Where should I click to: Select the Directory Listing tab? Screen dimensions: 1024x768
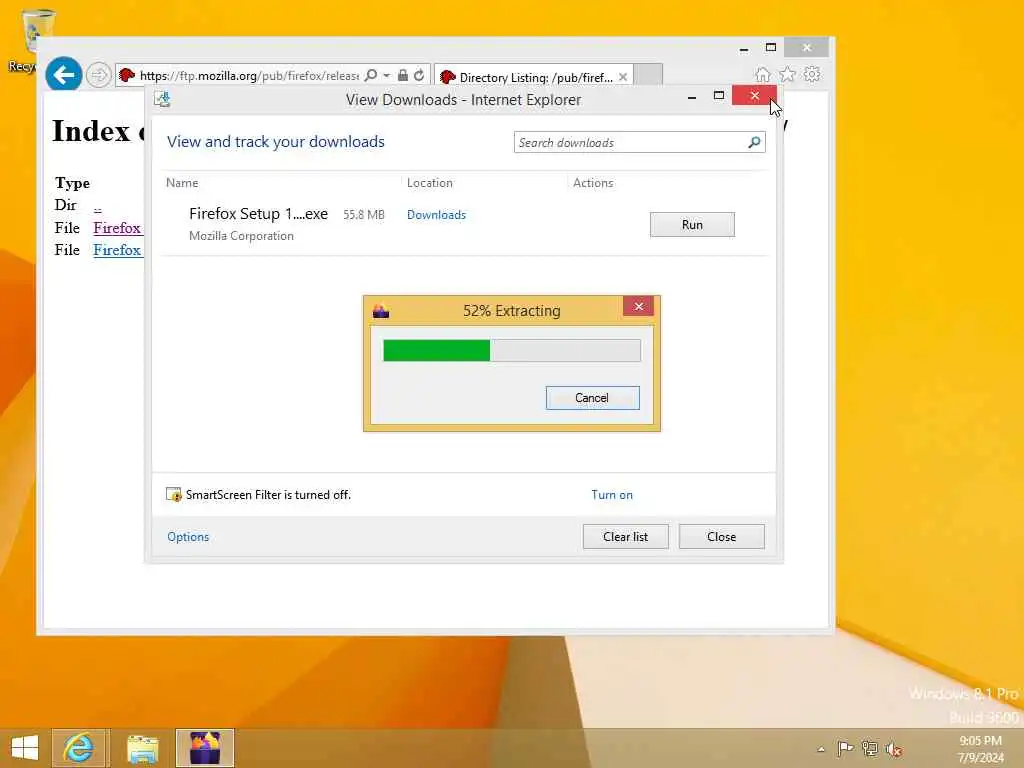(x=533, y=77)
